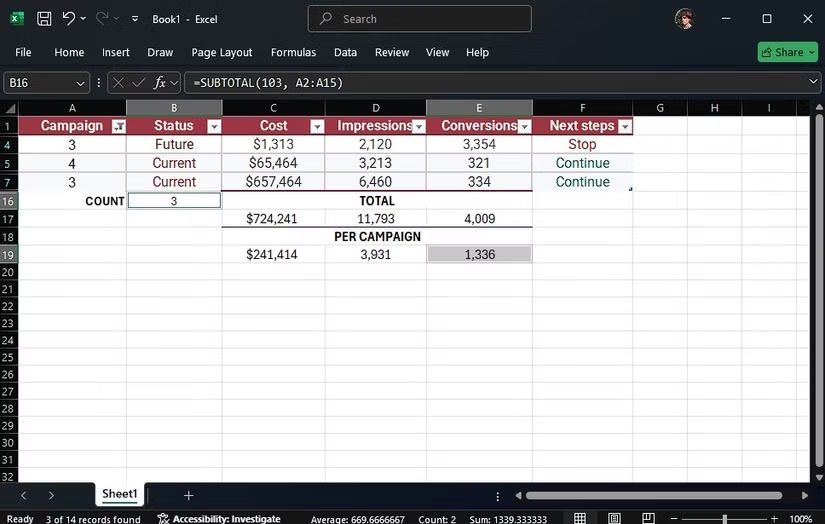
Task: Click the Save icon in title bar
Action: pos(44,19)
